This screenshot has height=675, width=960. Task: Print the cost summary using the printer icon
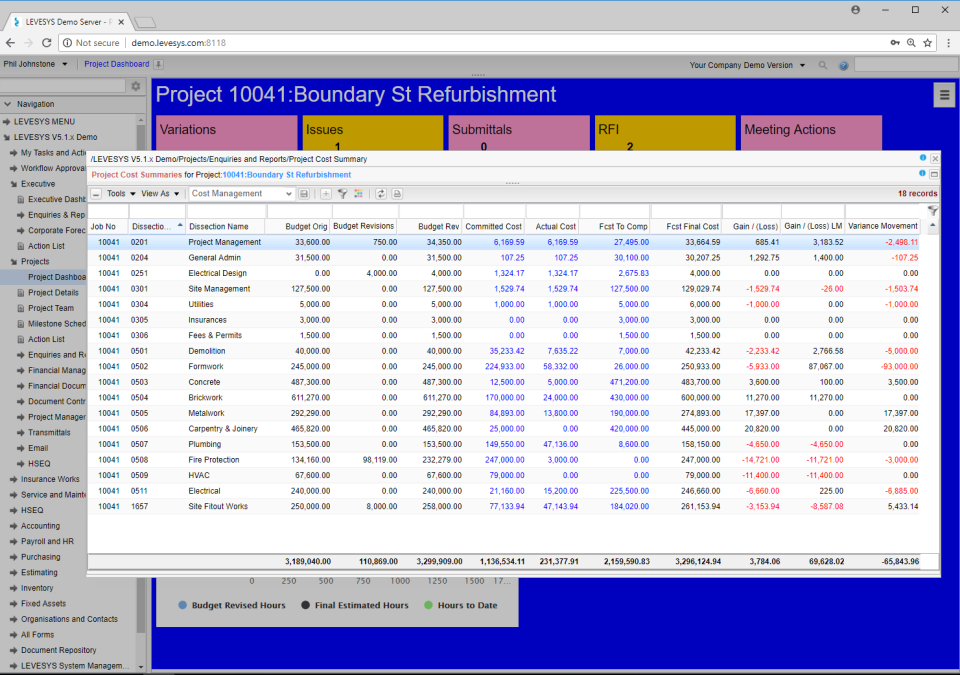(x=397, y=194)
